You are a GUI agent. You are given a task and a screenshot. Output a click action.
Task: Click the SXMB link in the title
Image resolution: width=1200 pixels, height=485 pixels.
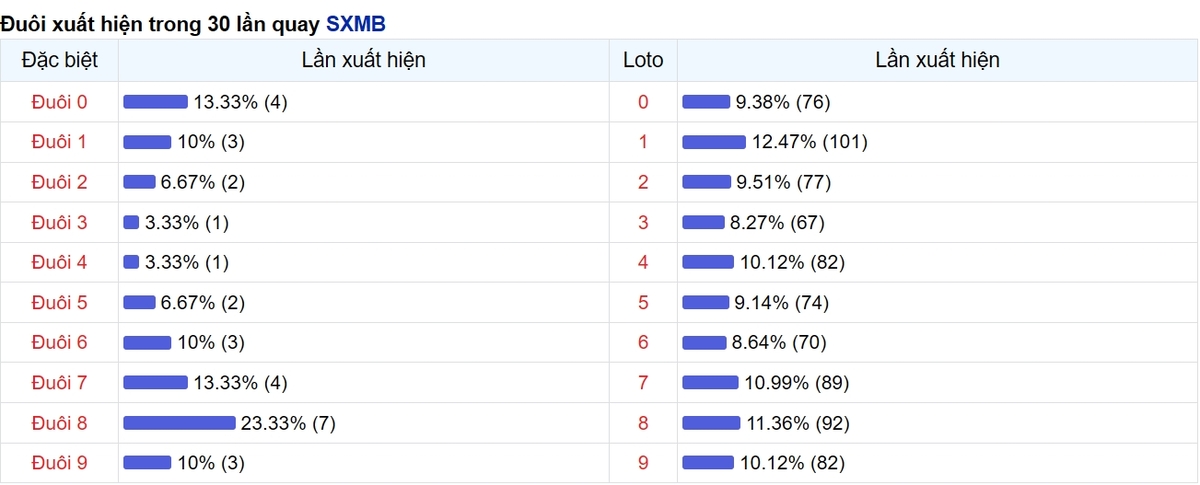(355, 23)
